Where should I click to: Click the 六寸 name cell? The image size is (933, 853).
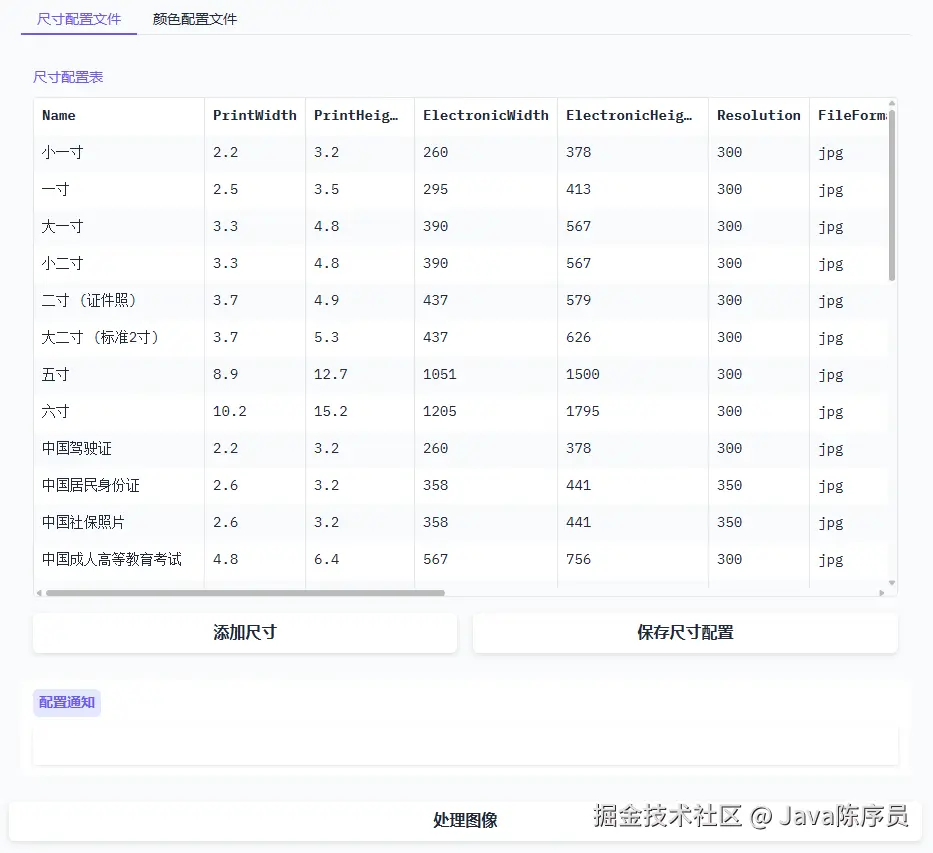[x=119, y=412]
